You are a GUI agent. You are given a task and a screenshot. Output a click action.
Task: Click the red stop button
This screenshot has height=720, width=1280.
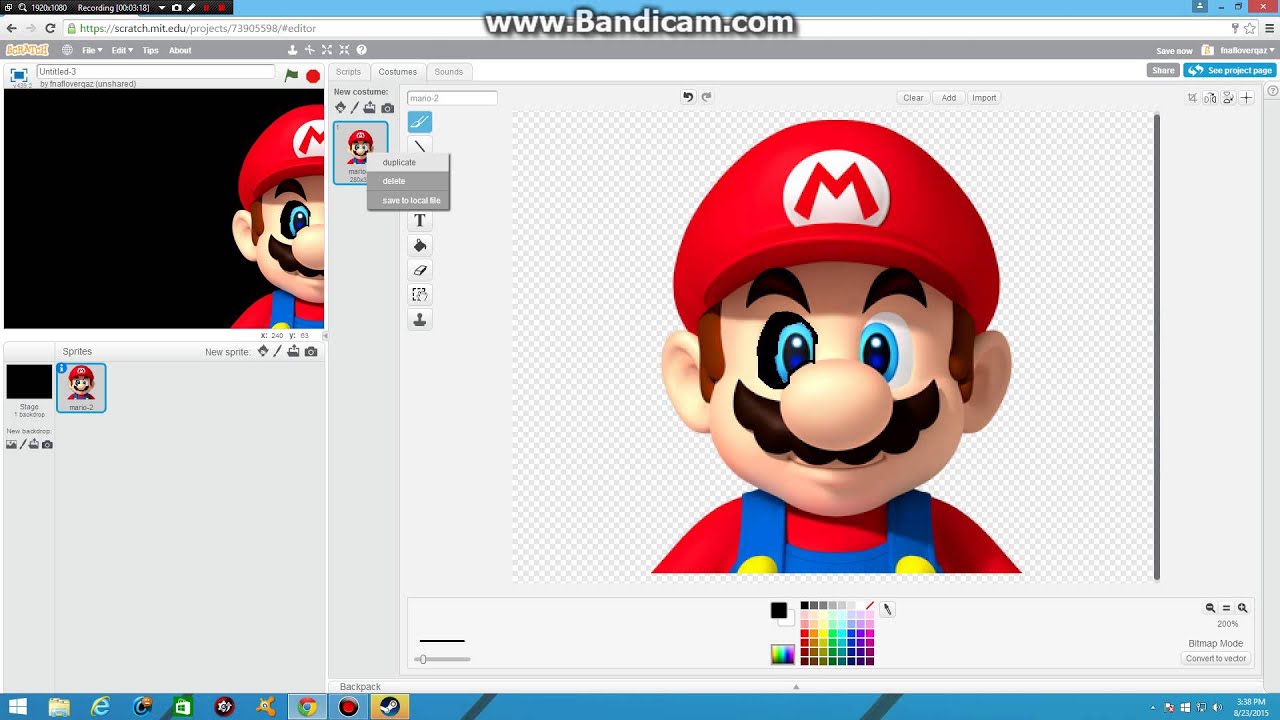[x=313, y=76]
